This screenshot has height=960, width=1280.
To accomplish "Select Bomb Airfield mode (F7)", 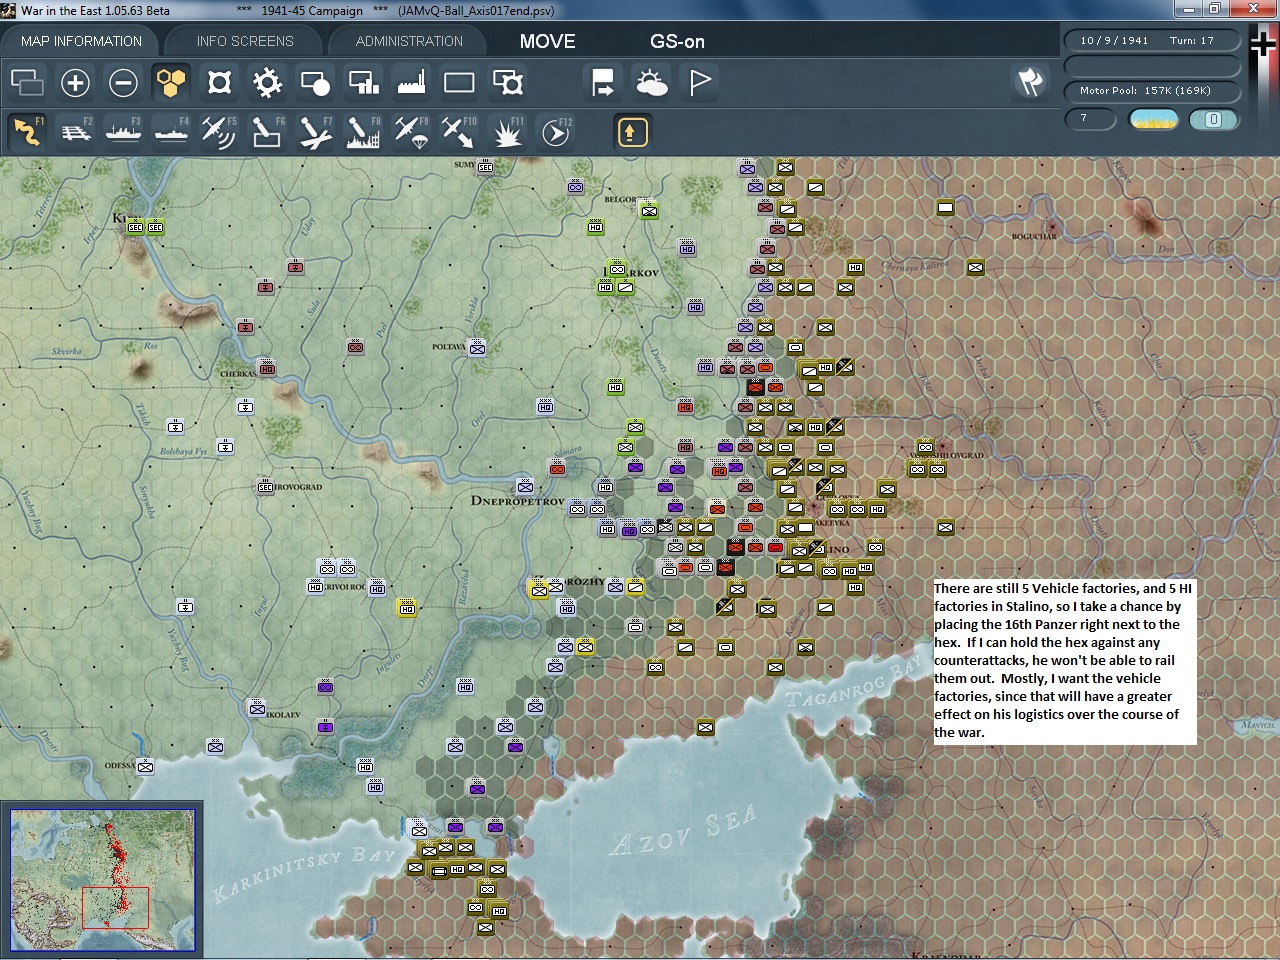I will point(315,131).
